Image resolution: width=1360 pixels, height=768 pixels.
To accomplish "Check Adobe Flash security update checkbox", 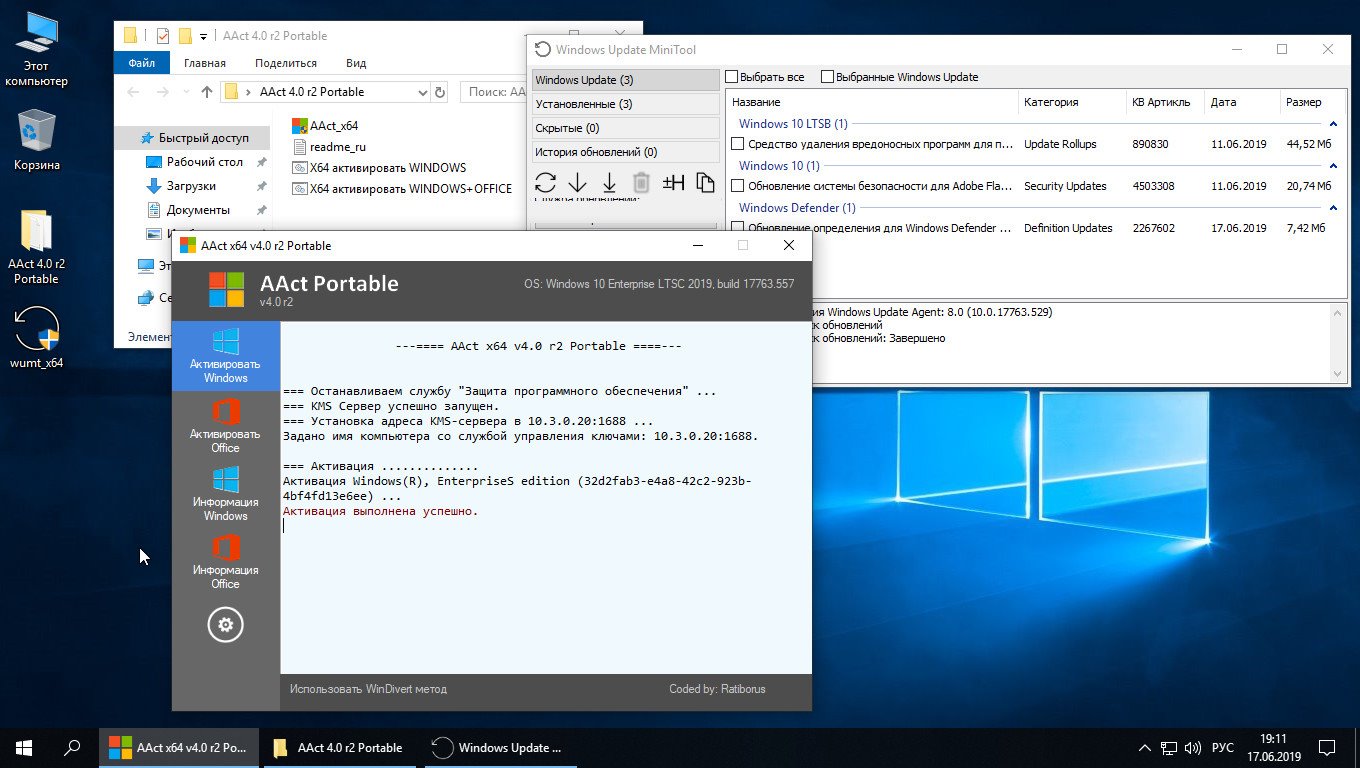I will tap(738, 186).
